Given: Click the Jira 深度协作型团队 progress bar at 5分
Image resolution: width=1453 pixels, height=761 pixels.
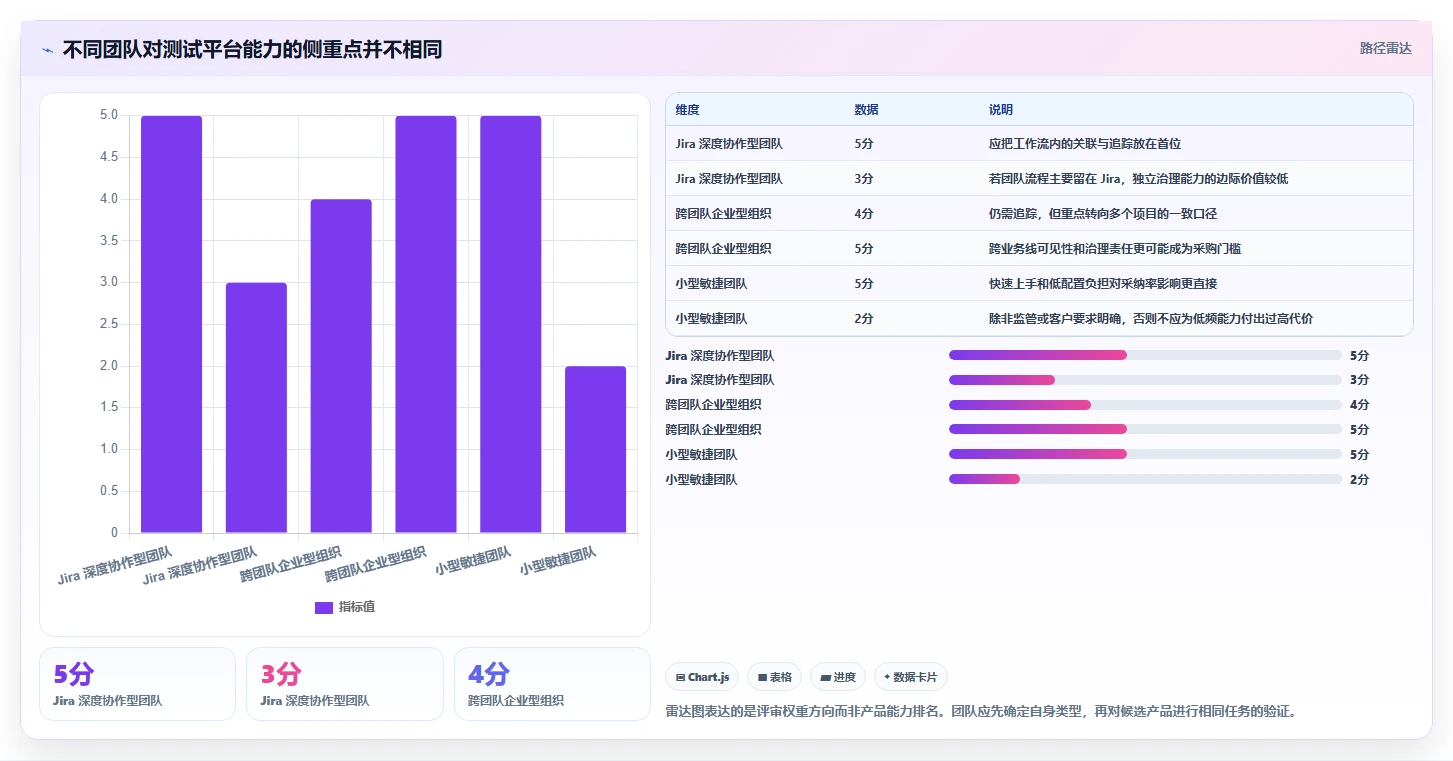Looking at the screenshot, I should point(1145,355).
